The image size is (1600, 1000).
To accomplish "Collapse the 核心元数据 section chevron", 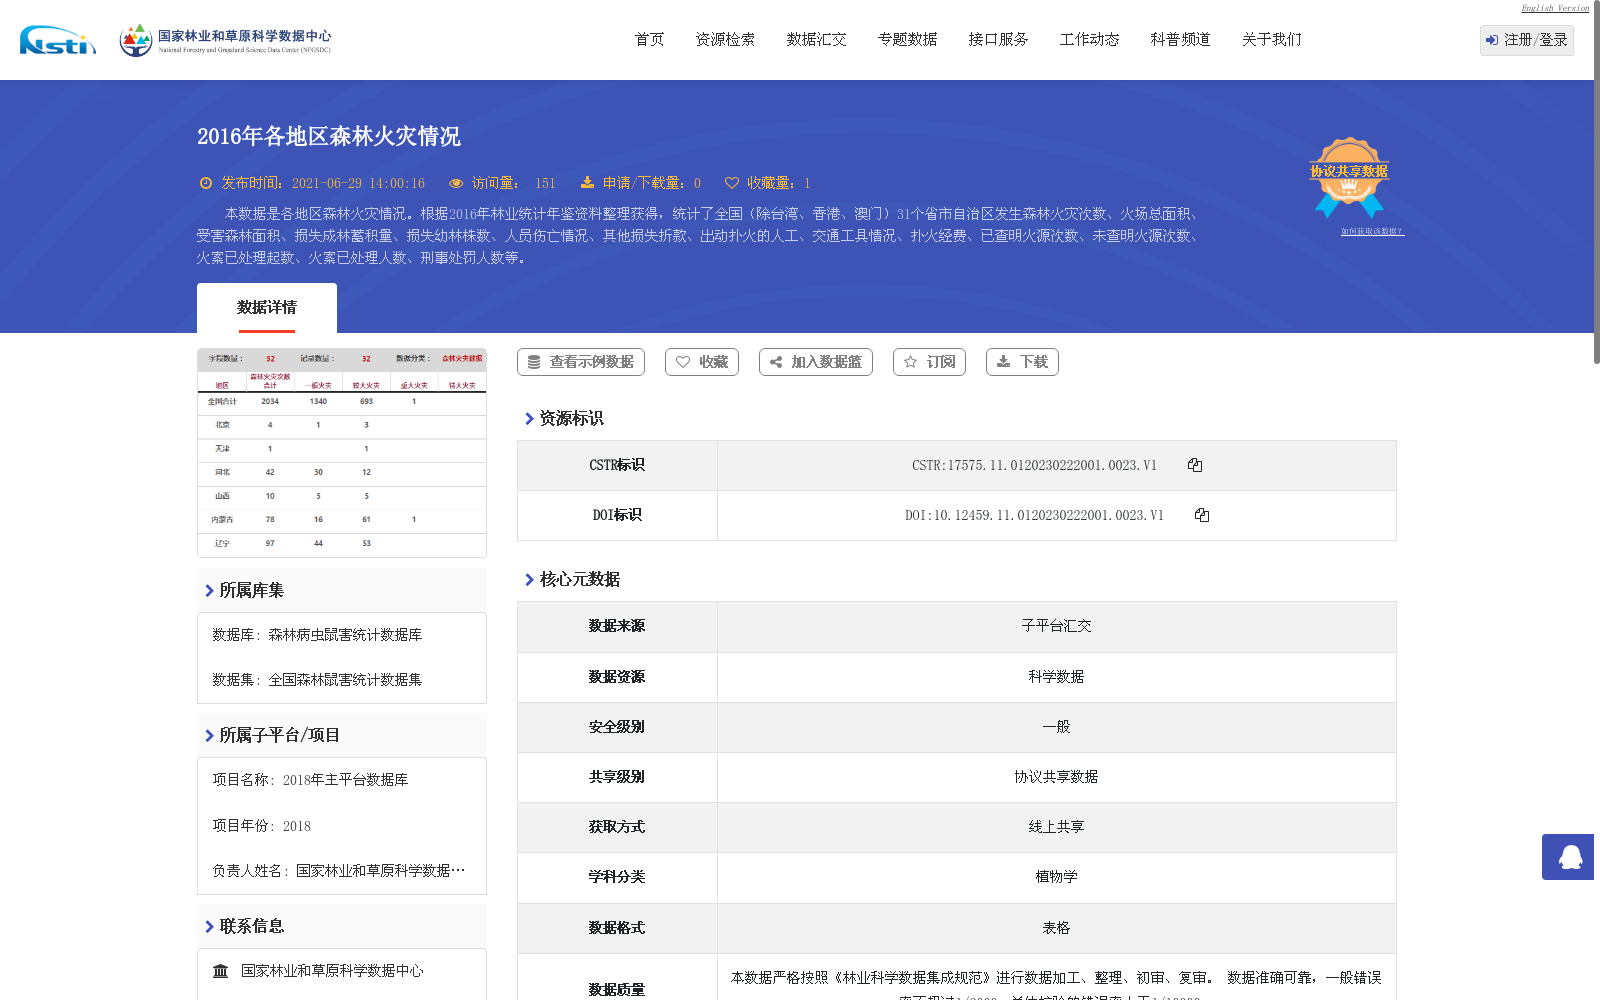I will coord(530,580).
